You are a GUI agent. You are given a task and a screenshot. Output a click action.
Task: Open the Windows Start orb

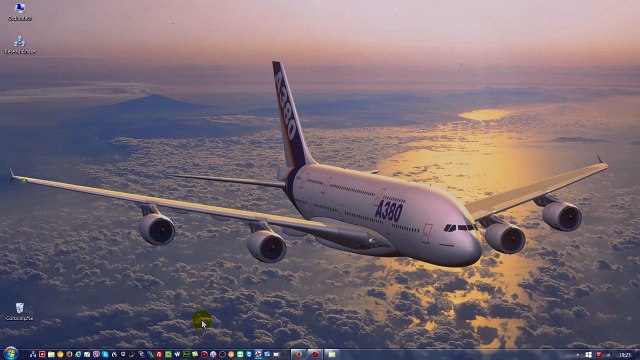pos(11,353)
